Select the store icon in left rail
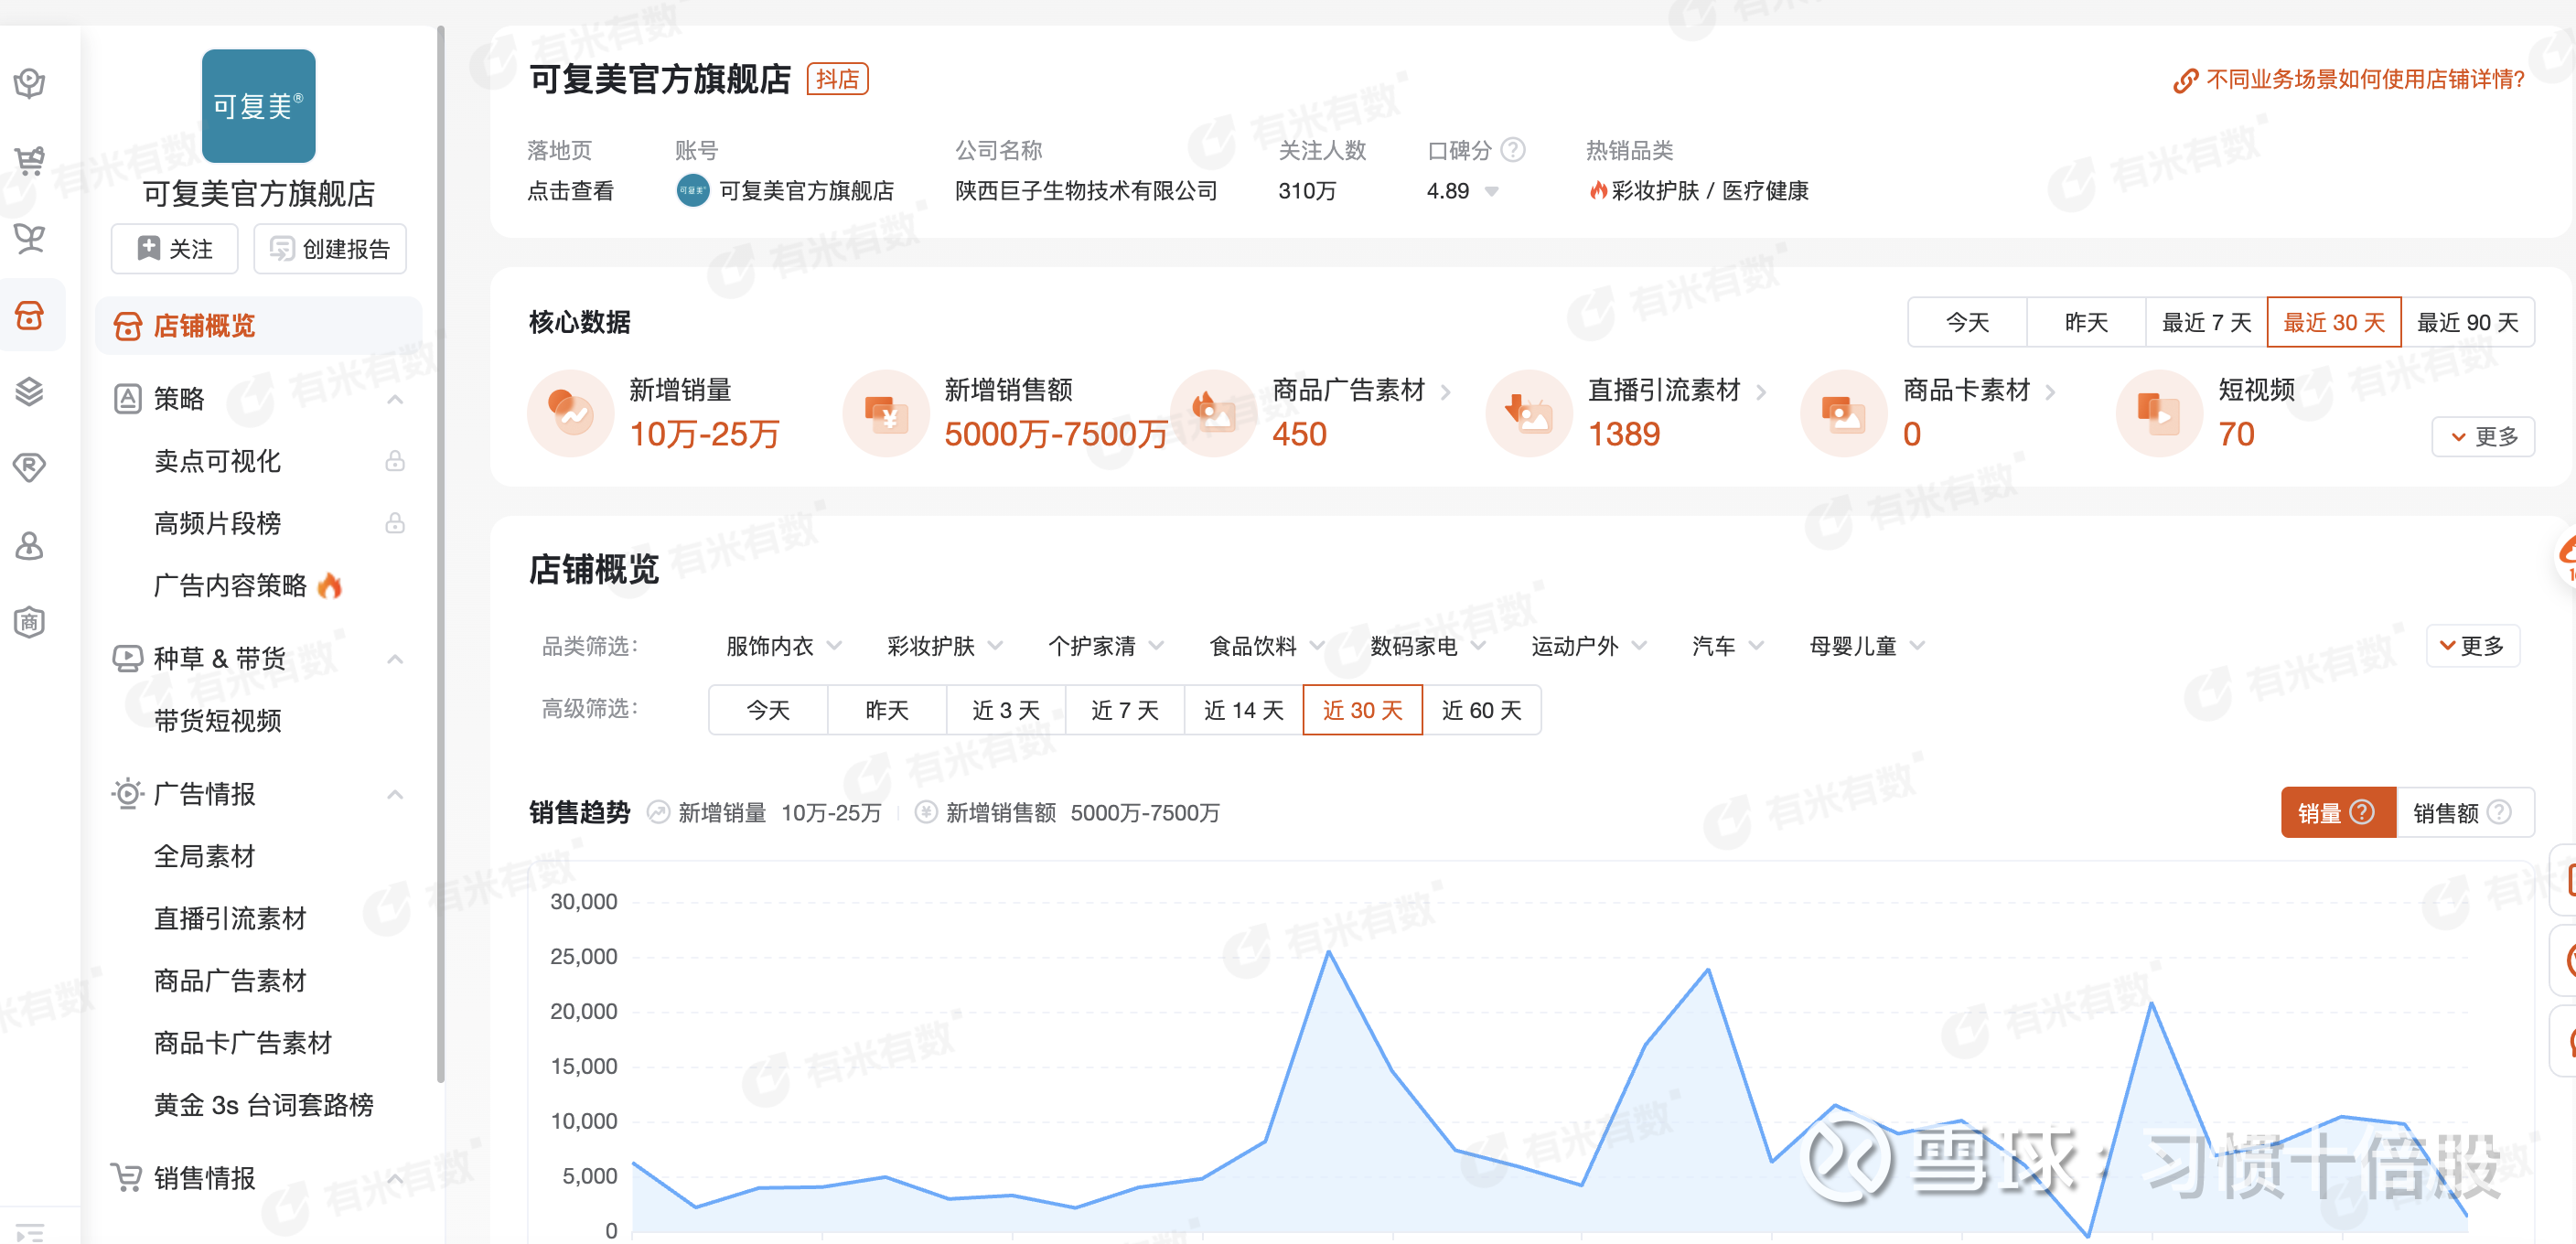 coord(30,315)
